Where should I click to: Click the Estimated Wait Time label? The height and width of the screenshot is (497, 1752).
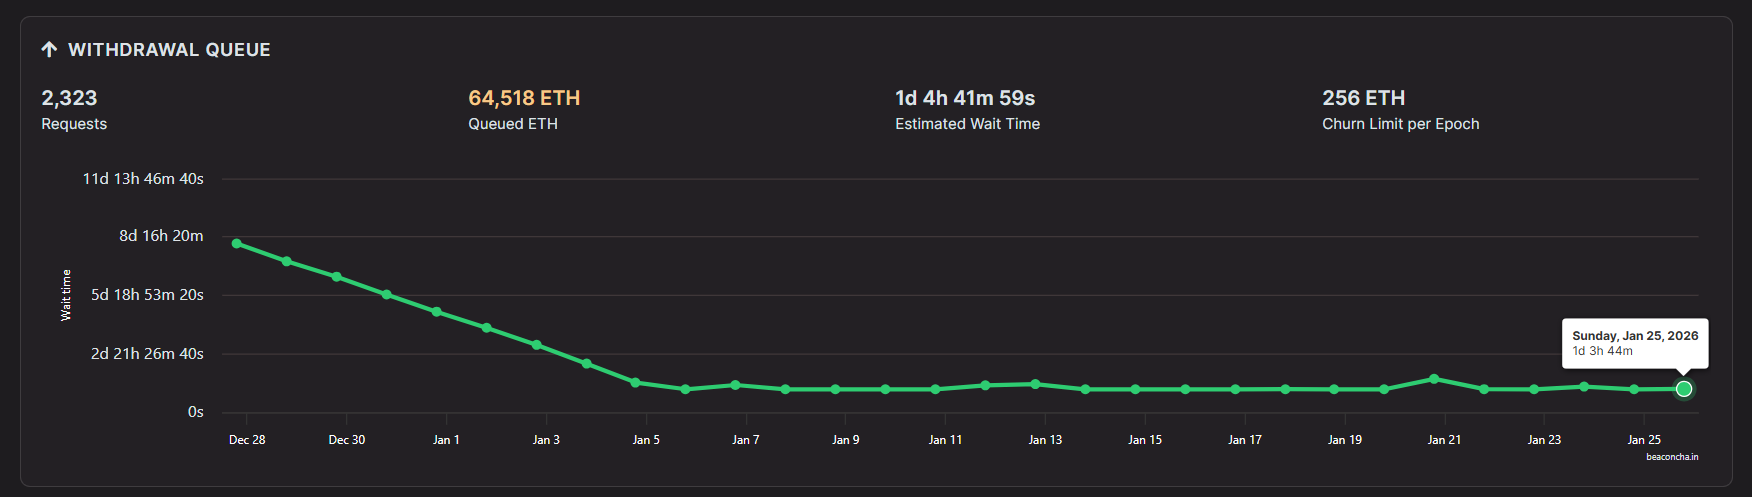pyautogui.click(x=967, y=124)
